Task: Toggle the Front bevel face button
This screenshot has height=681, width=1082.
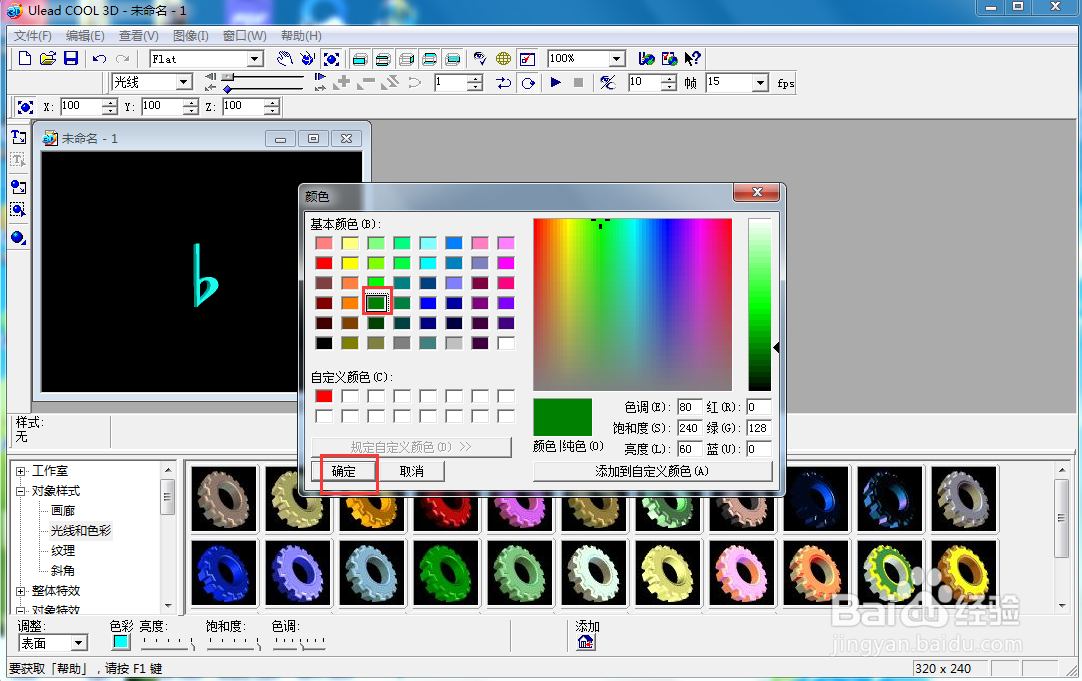Action: (383, 59)
